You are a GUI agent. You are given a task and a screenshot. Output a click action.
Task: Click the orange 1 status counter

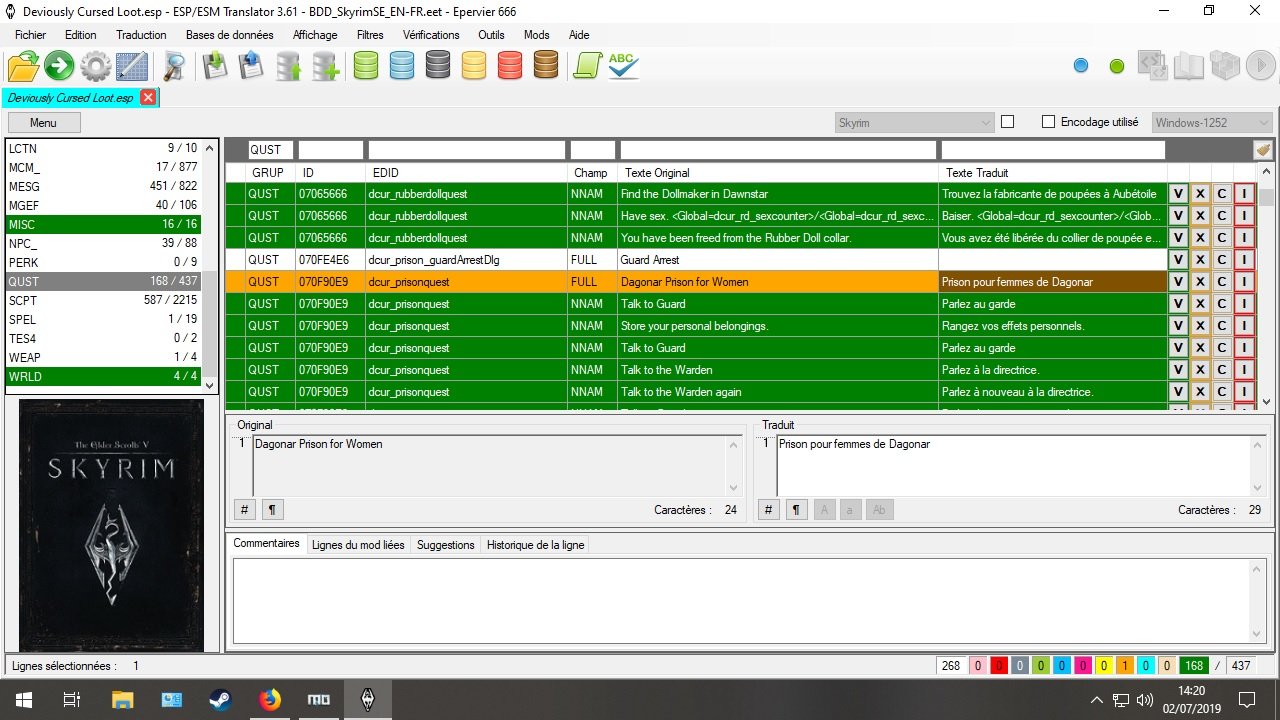click(1124, 666)
